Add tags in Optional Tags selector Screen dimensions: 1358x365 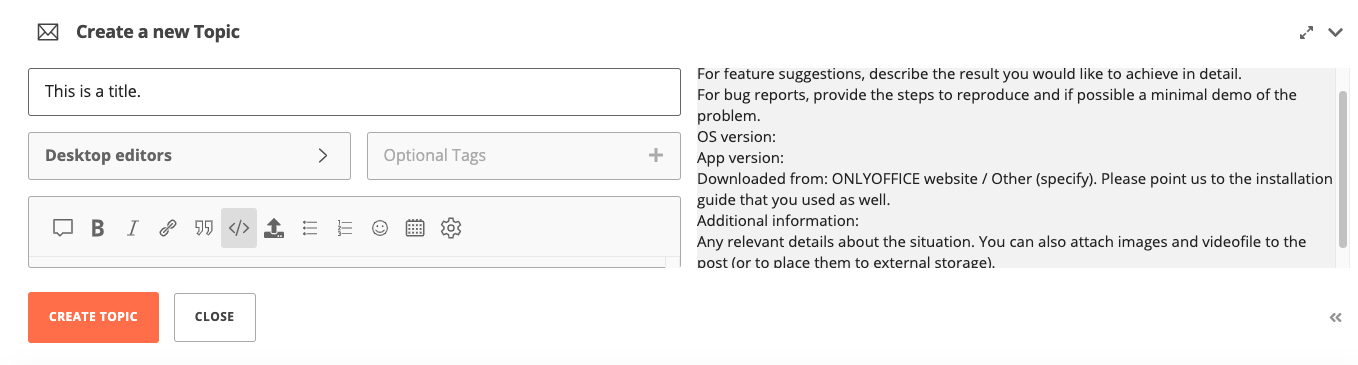coord(524,156)
